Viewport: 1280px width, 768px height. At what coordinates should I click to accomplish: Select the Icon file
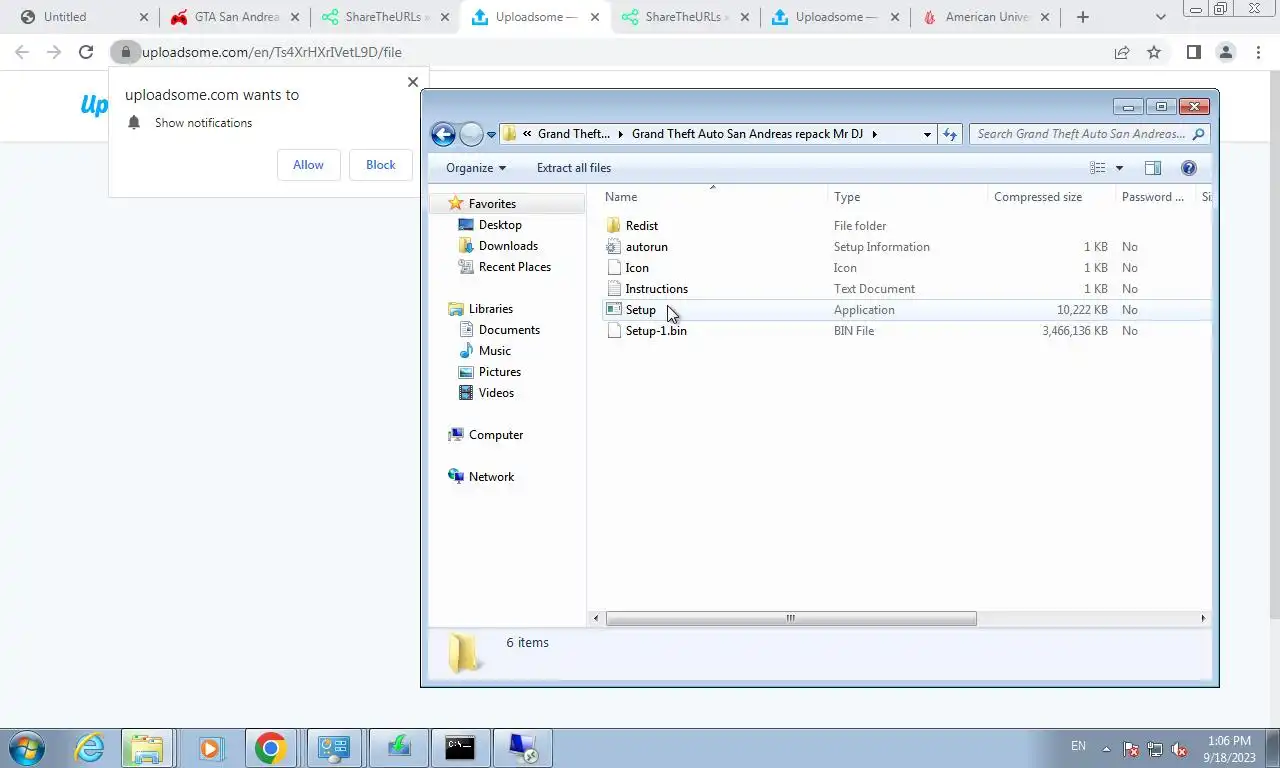[x=636, y=268]
